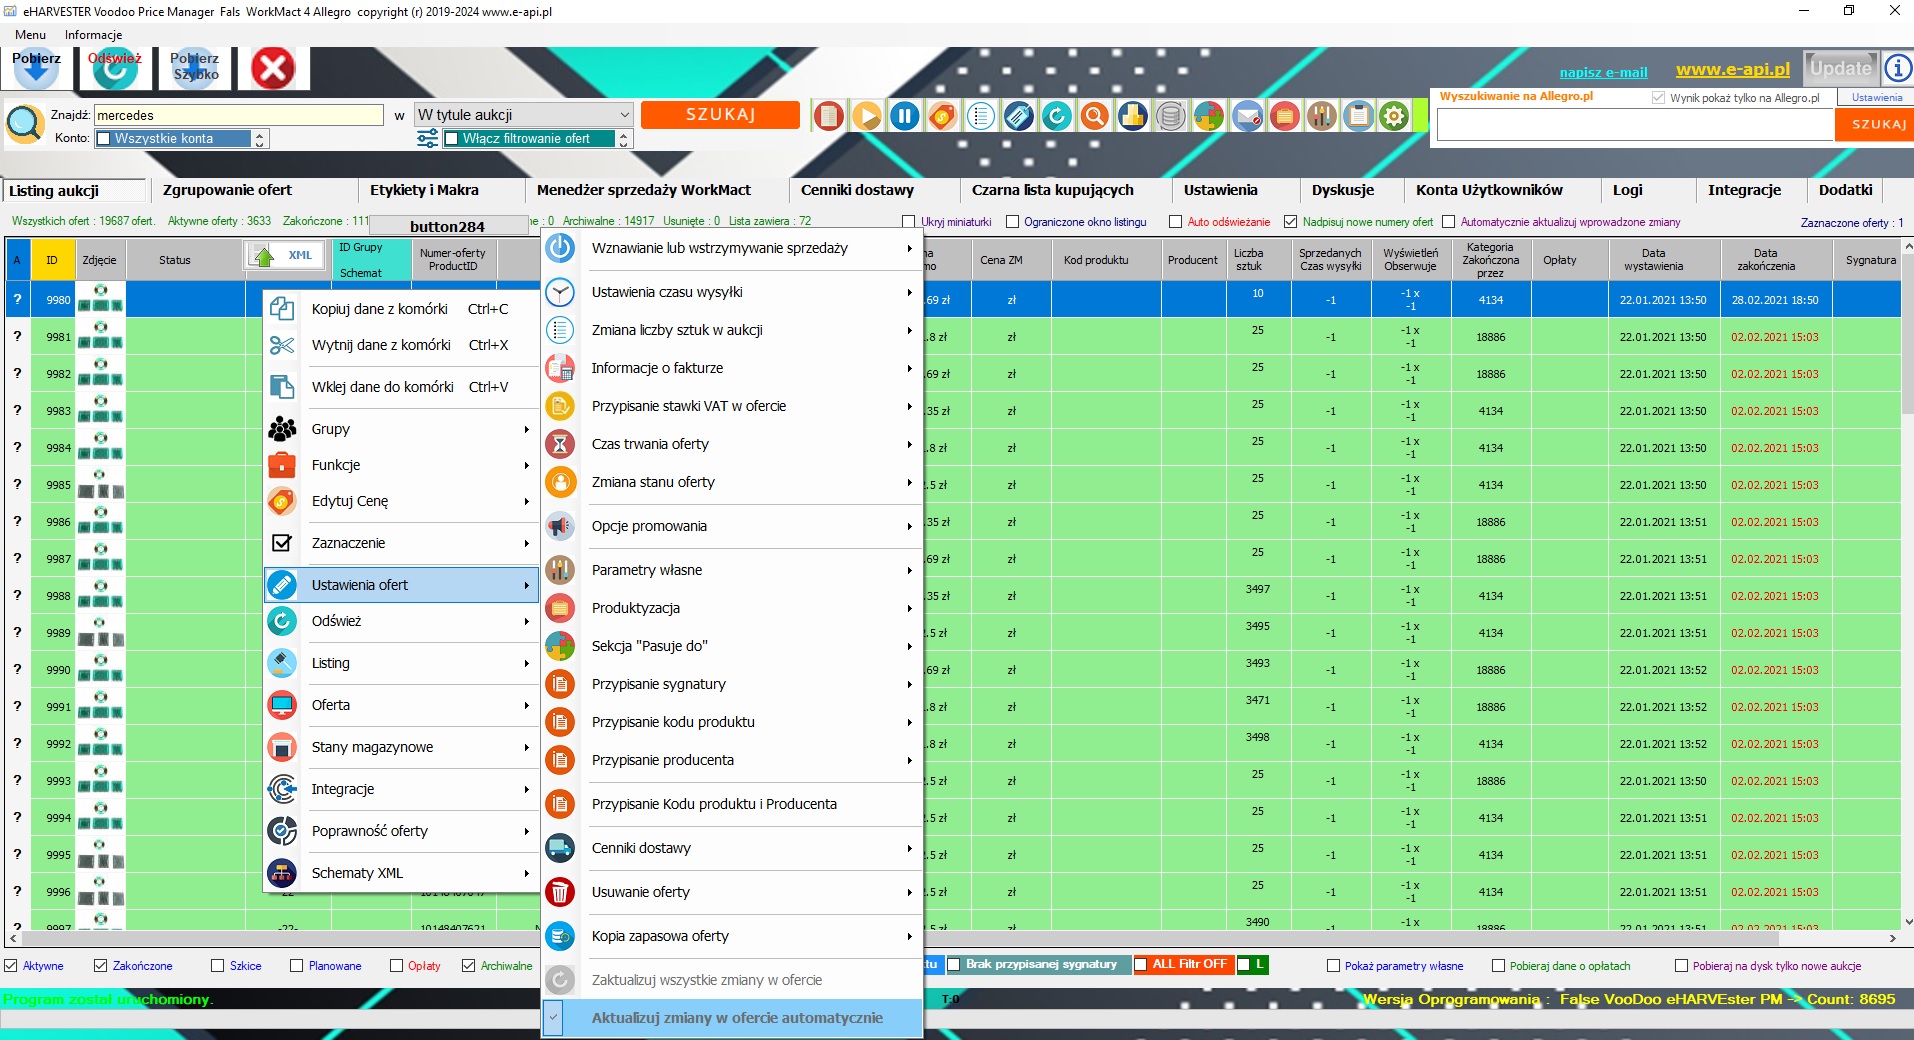Screen dimensions: 1914x1040
Task: Click the filter sliders icon
Action: (427, 138)
